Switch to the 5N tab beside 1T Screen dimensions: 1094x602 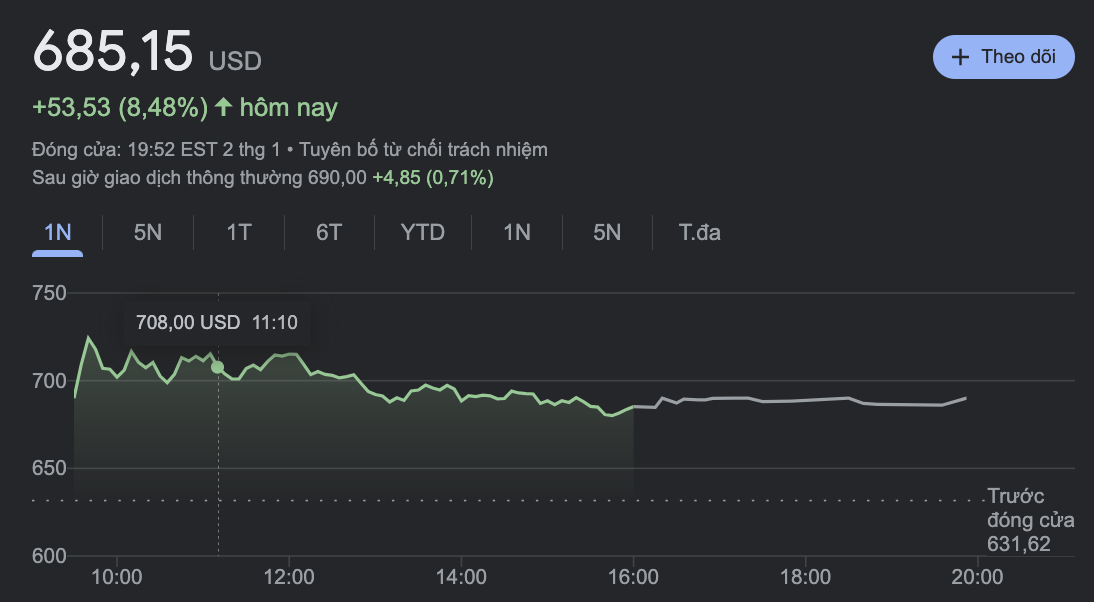[x=147, y=233]
